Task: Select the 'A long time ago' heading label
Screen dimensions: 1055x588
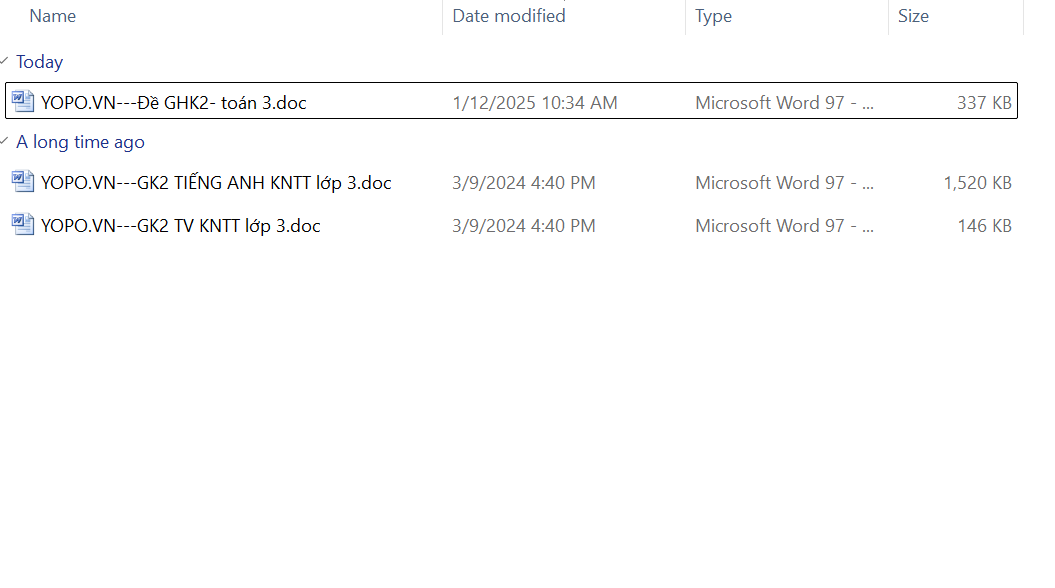Action: 80,142
